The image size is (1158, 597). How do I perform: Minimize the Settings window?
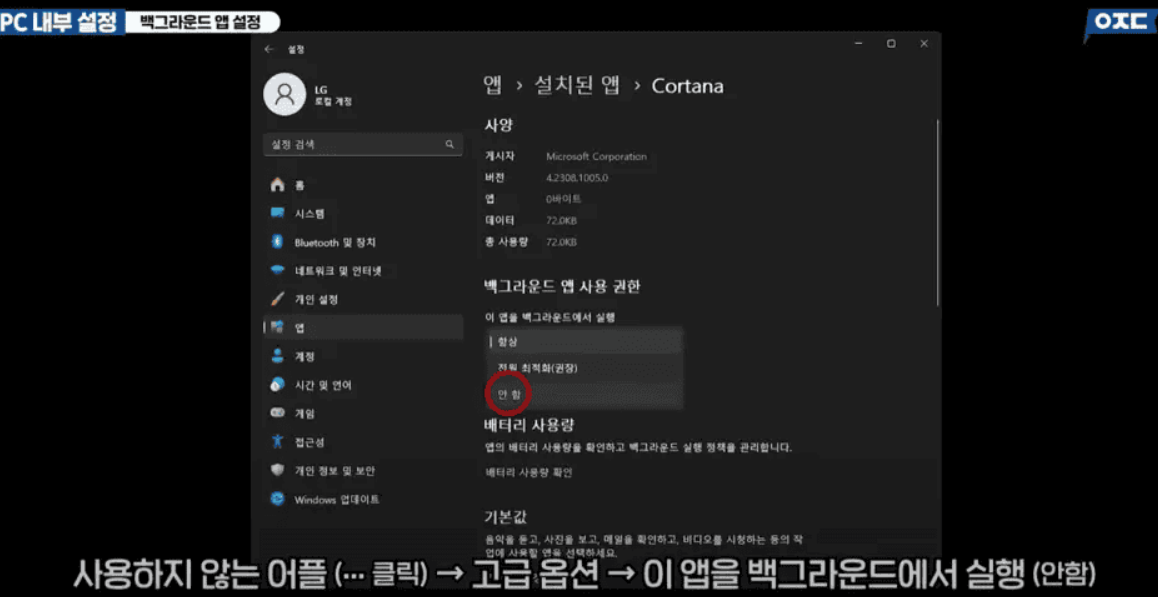pos(858,44)
